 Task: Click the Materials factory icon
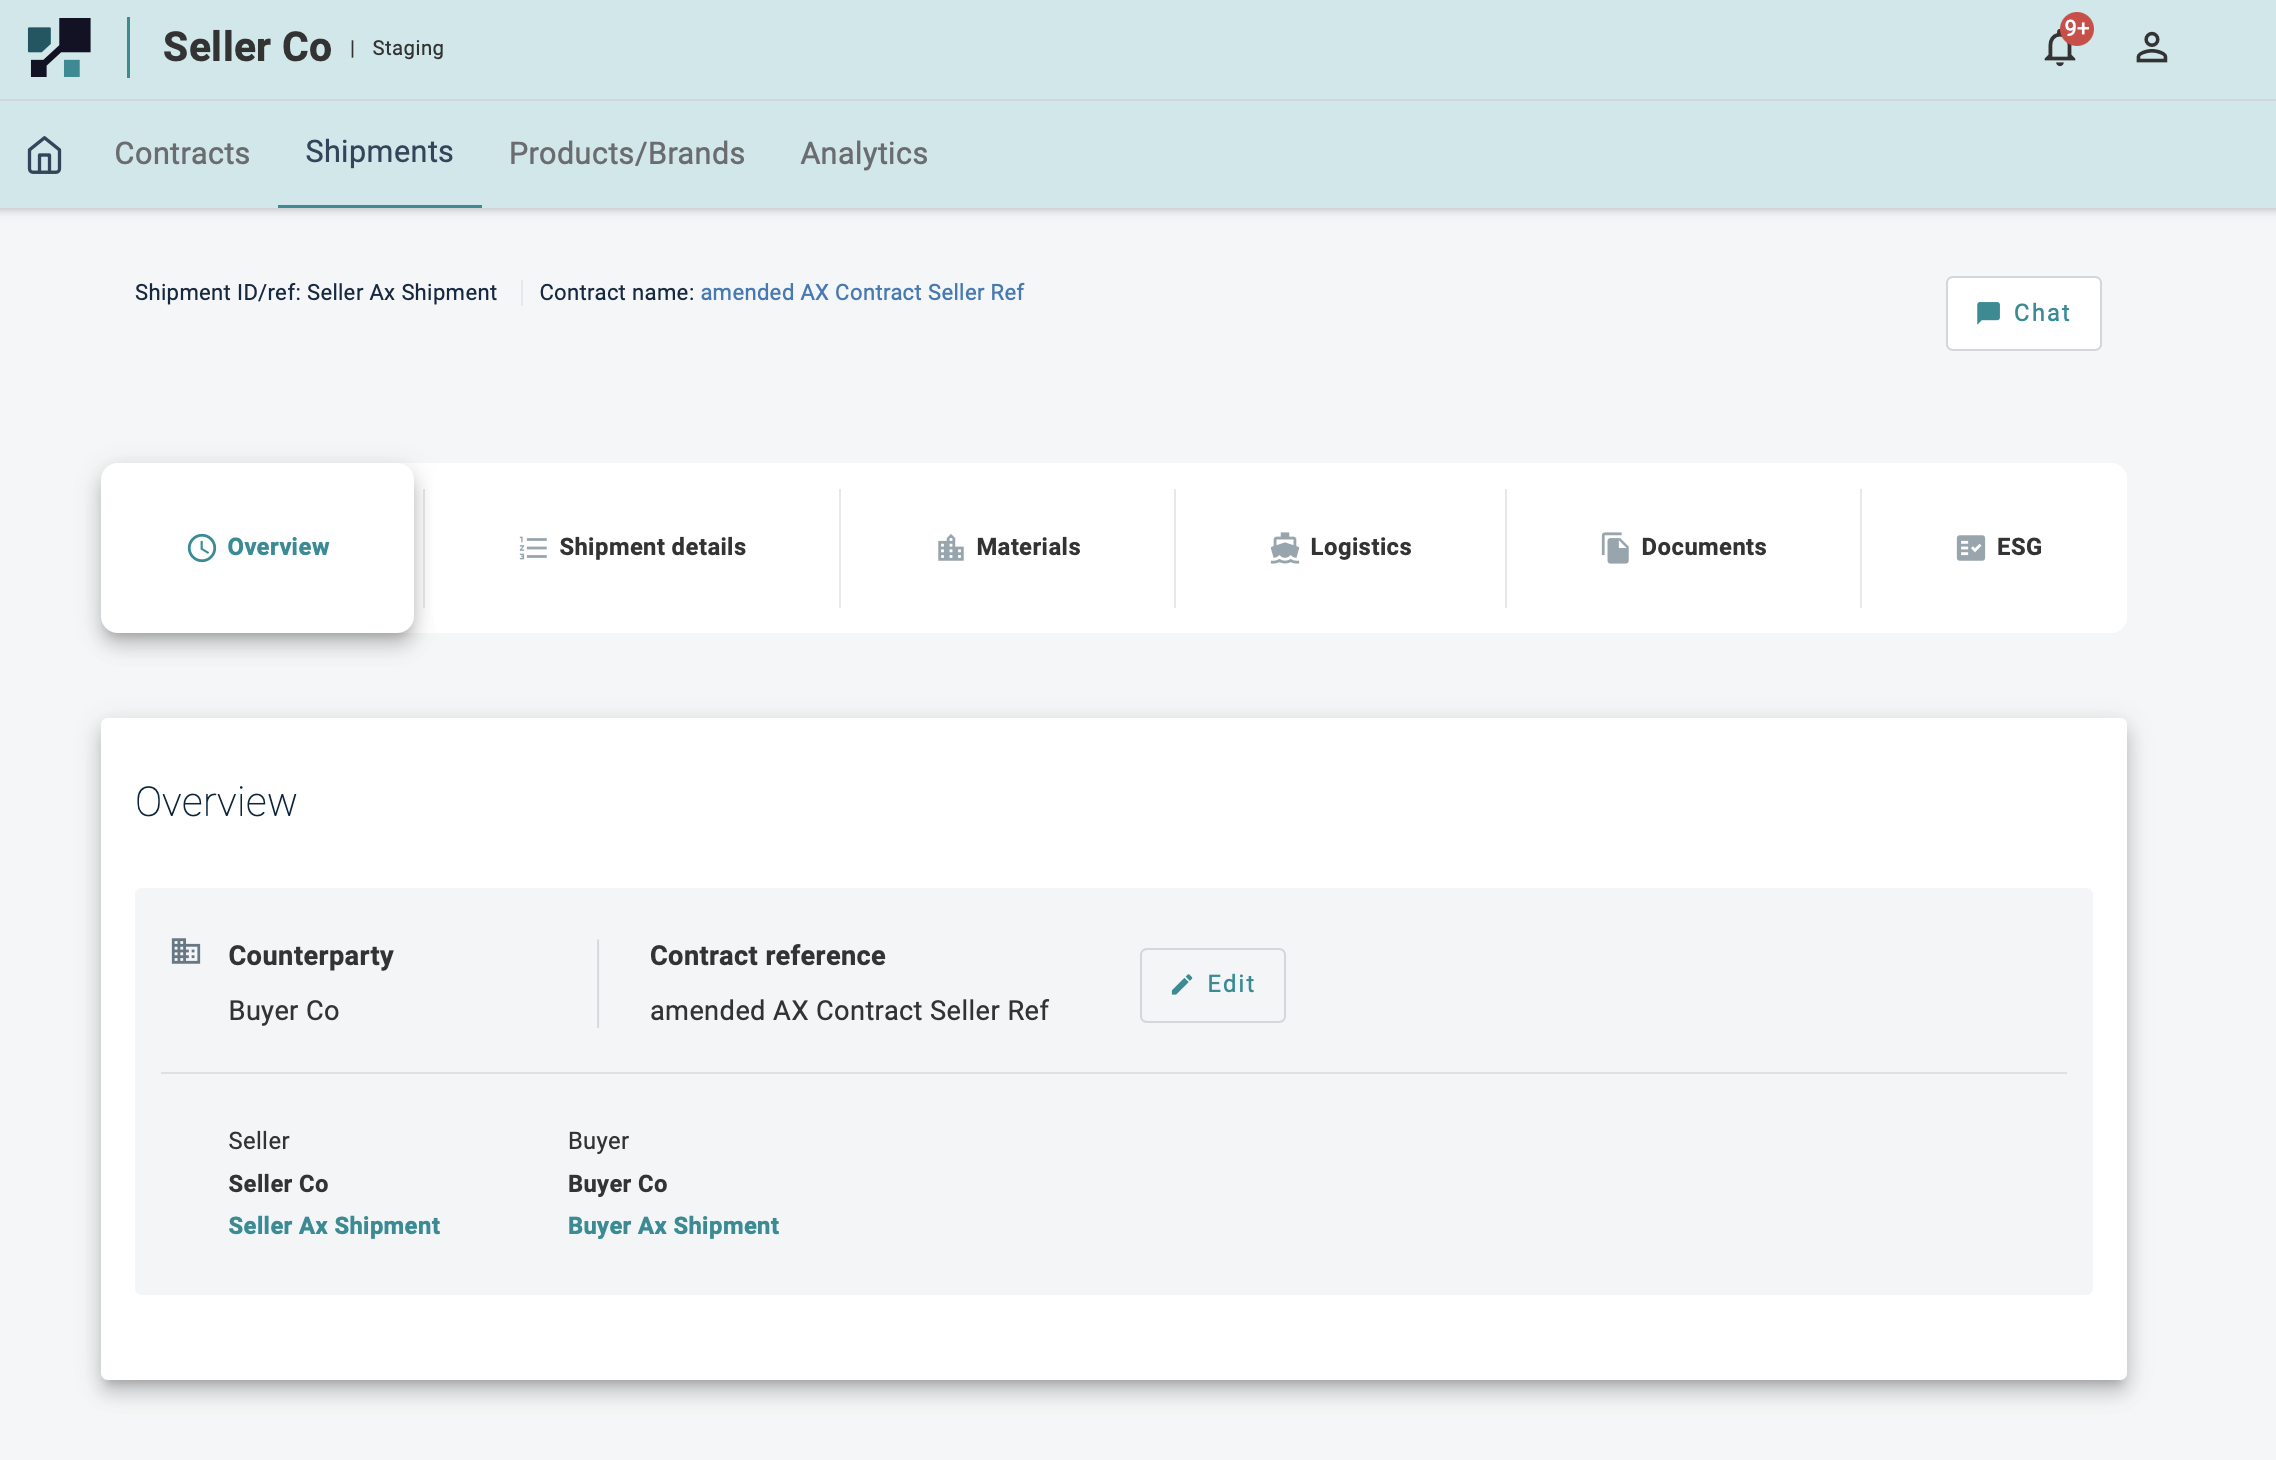950,547
